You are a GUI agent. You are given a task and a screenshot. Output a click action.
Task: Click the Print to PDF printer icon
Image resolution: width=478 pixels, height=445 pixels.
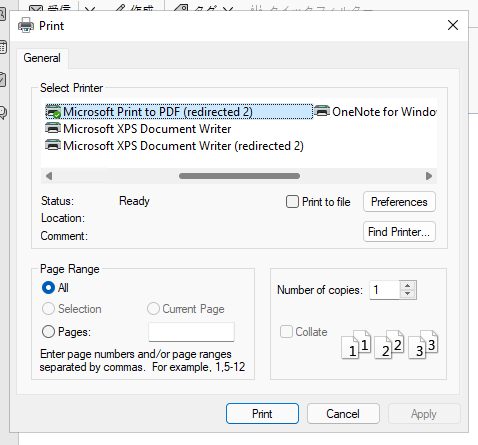53,112
